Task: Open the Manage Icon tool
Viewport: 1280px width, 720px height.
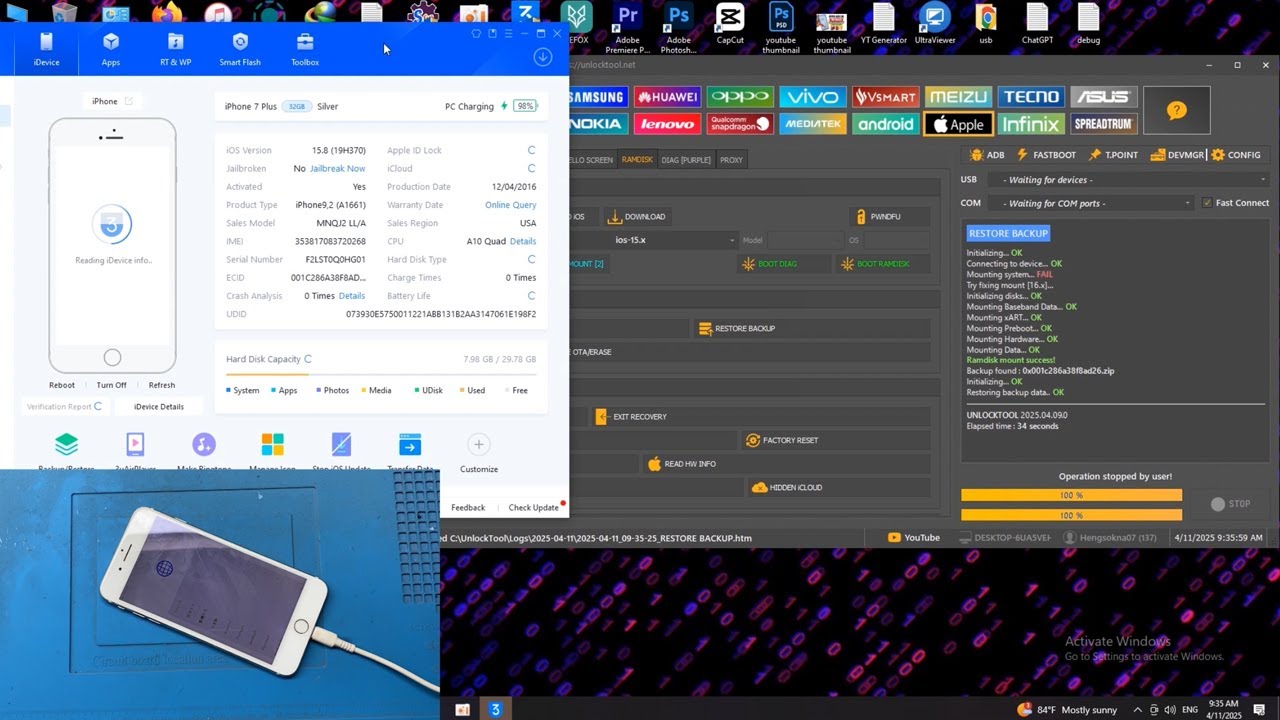Action: [272, 451]
